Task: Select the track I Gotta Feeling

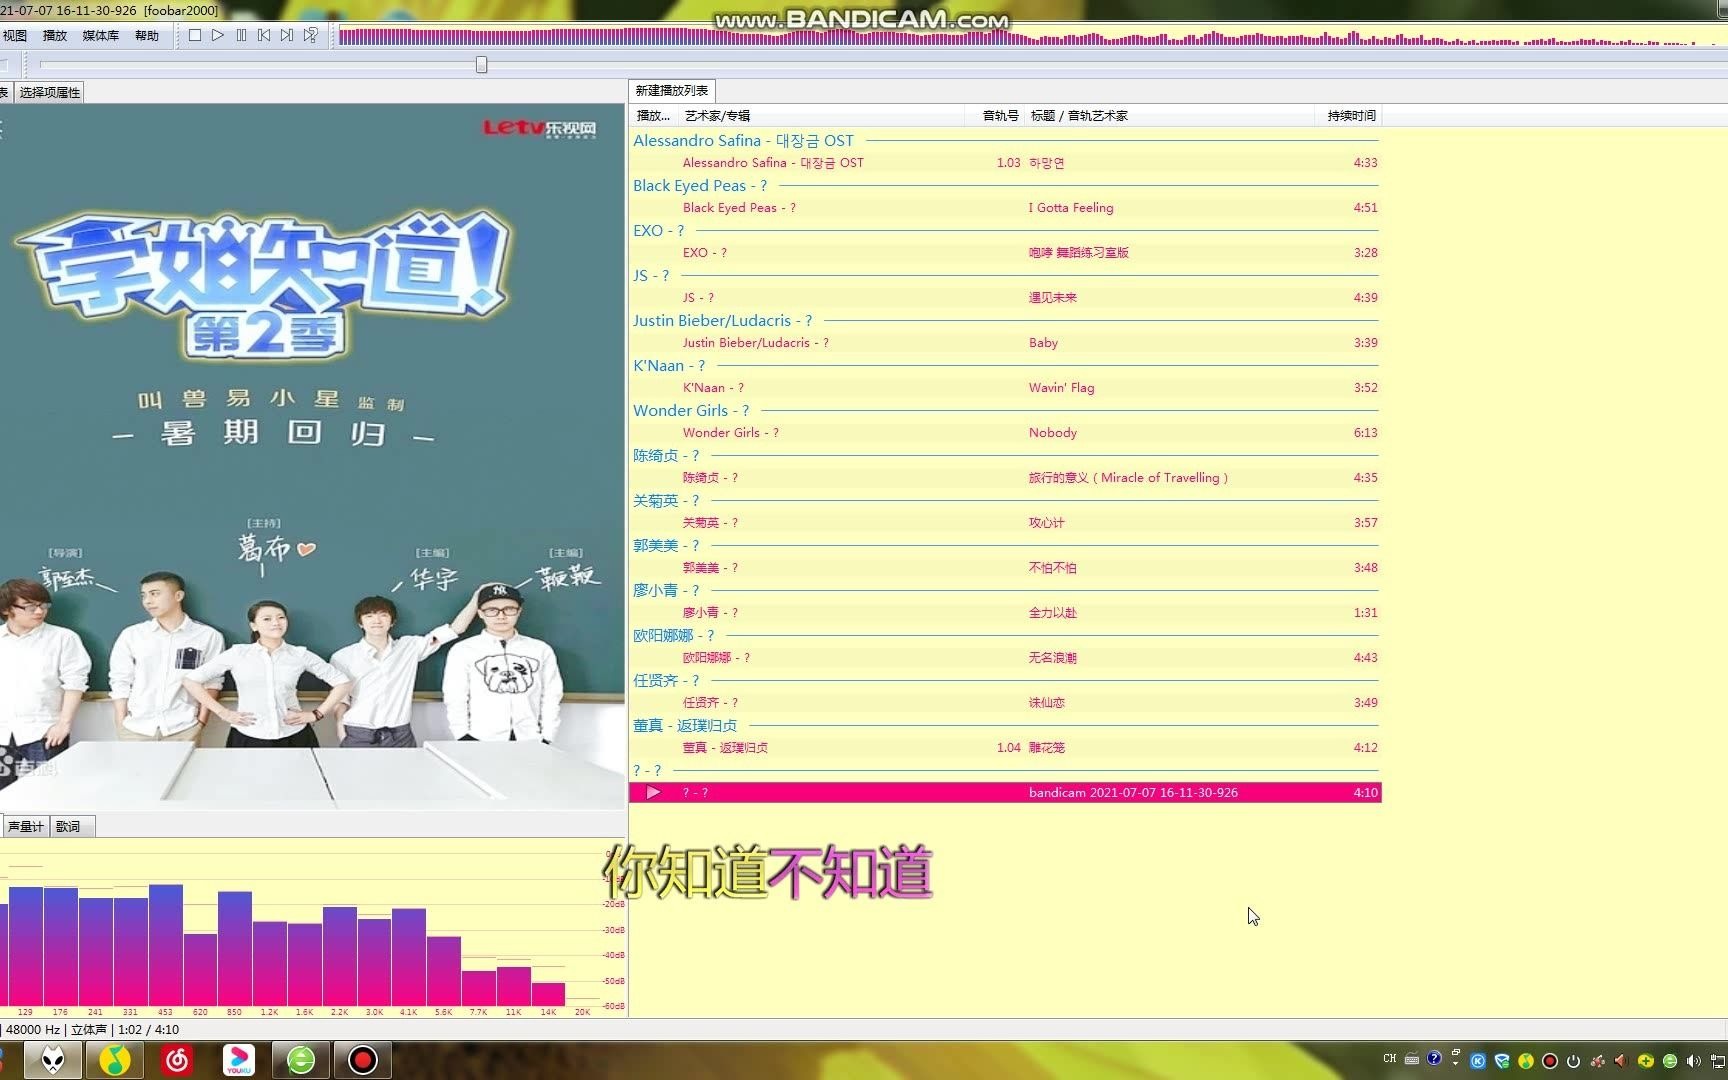Action: click(1005, 208)
